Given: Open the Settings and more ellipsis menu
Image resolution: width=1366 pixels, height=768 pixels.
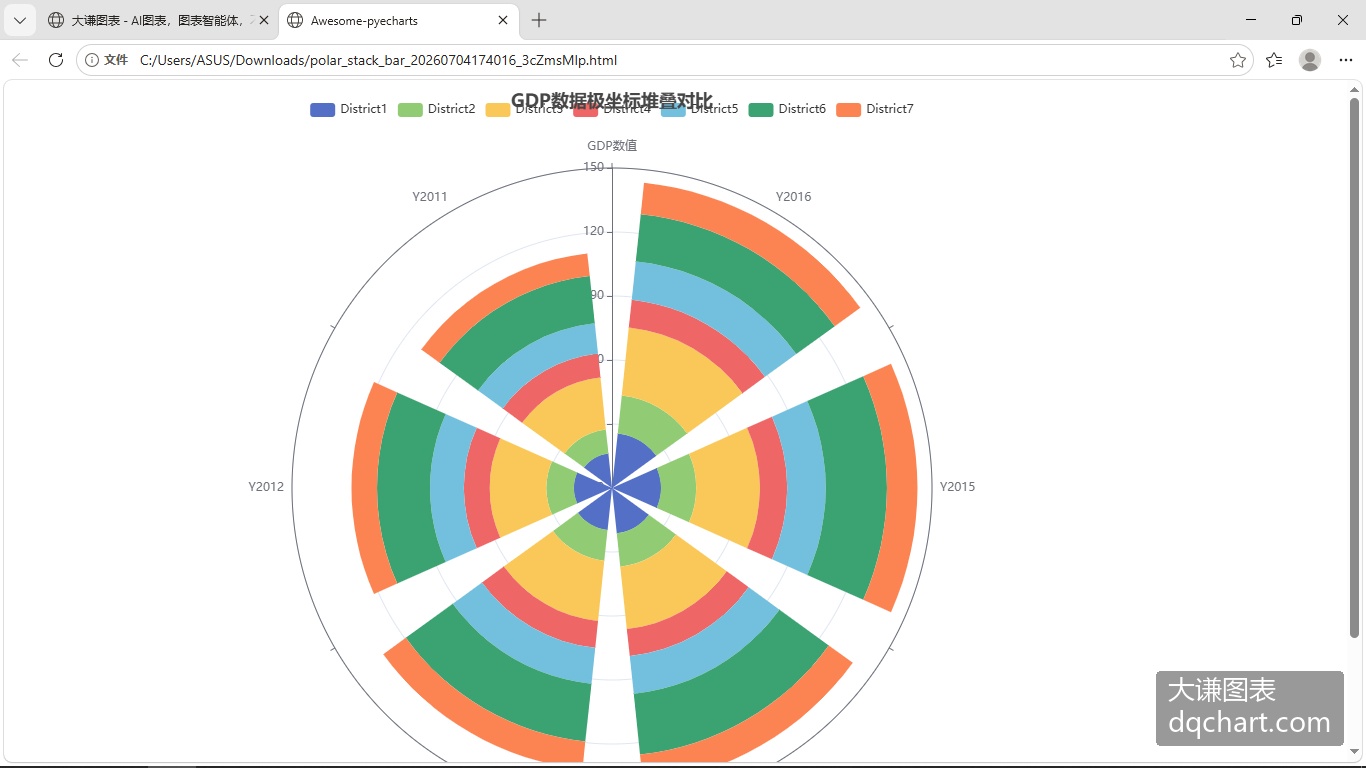Looking at the screenshot, I should click(x=1345, y=60).
